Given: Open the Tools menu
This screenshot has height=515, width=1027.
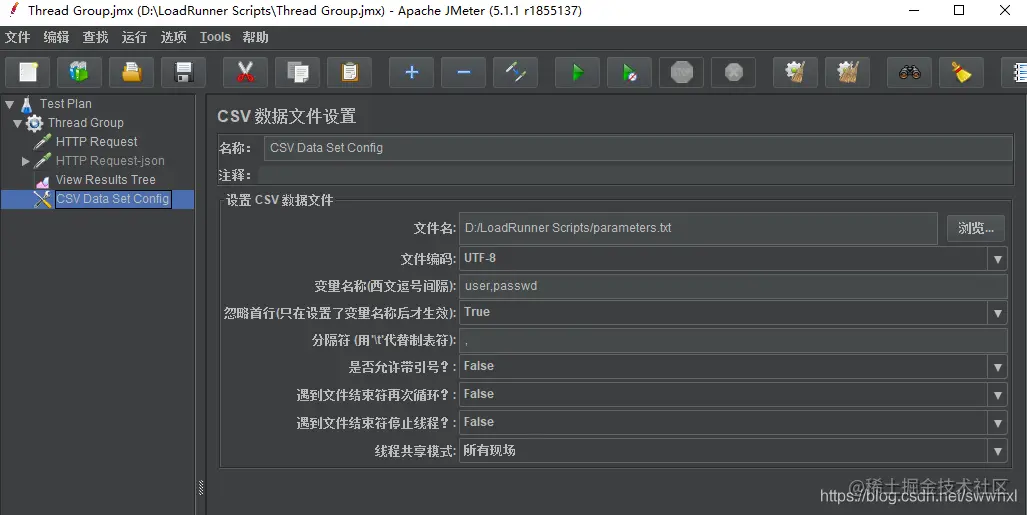Looking at the screenshot, I should 215,37.
